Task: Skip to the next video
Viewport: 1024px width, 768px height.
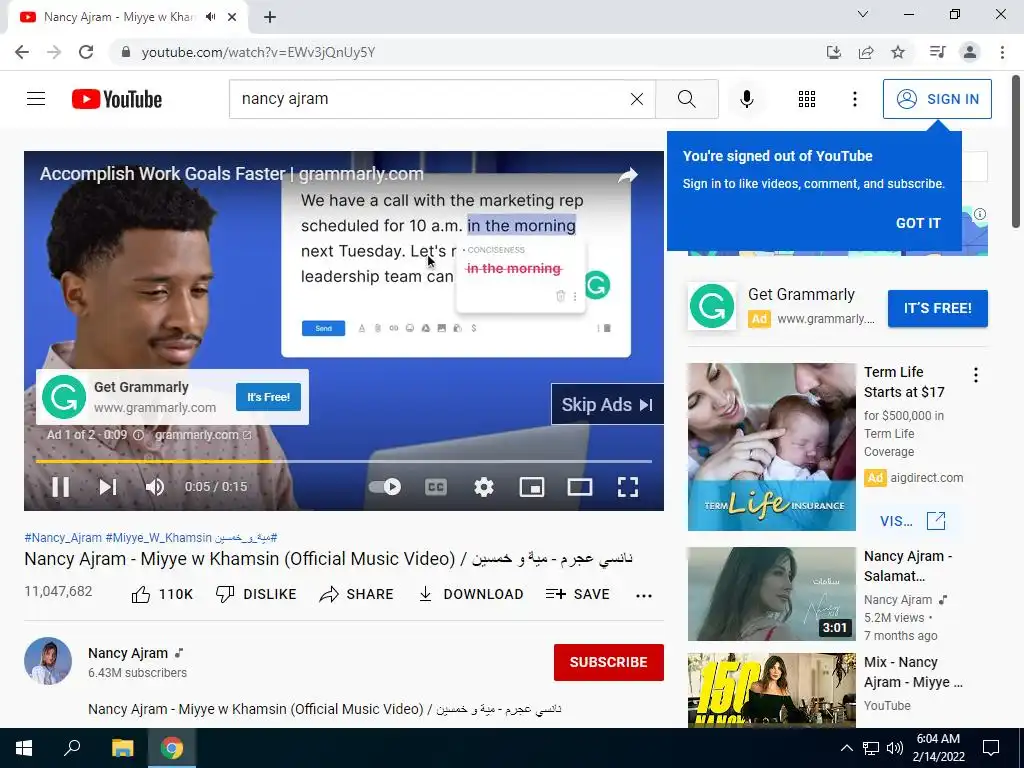Action: point(108,487)
